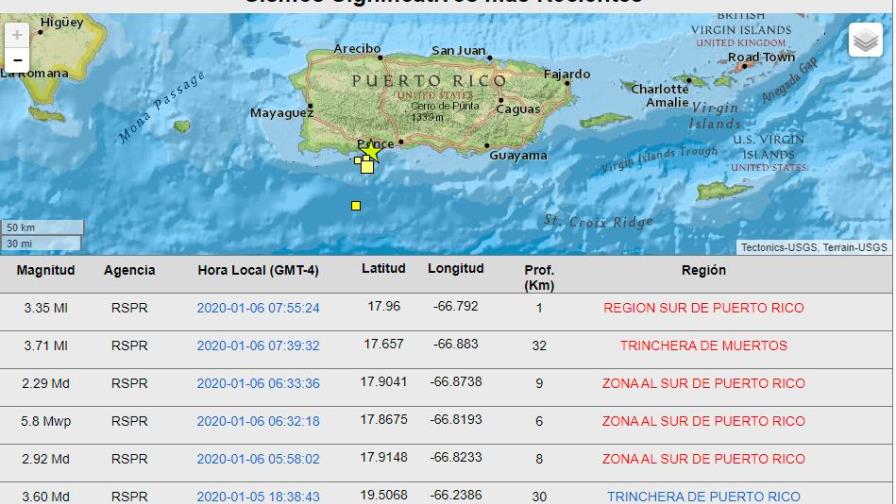Select the REGION SUR DE PUERTO RICO cell
The image size is (896, 504).
[x=703, y=308]
